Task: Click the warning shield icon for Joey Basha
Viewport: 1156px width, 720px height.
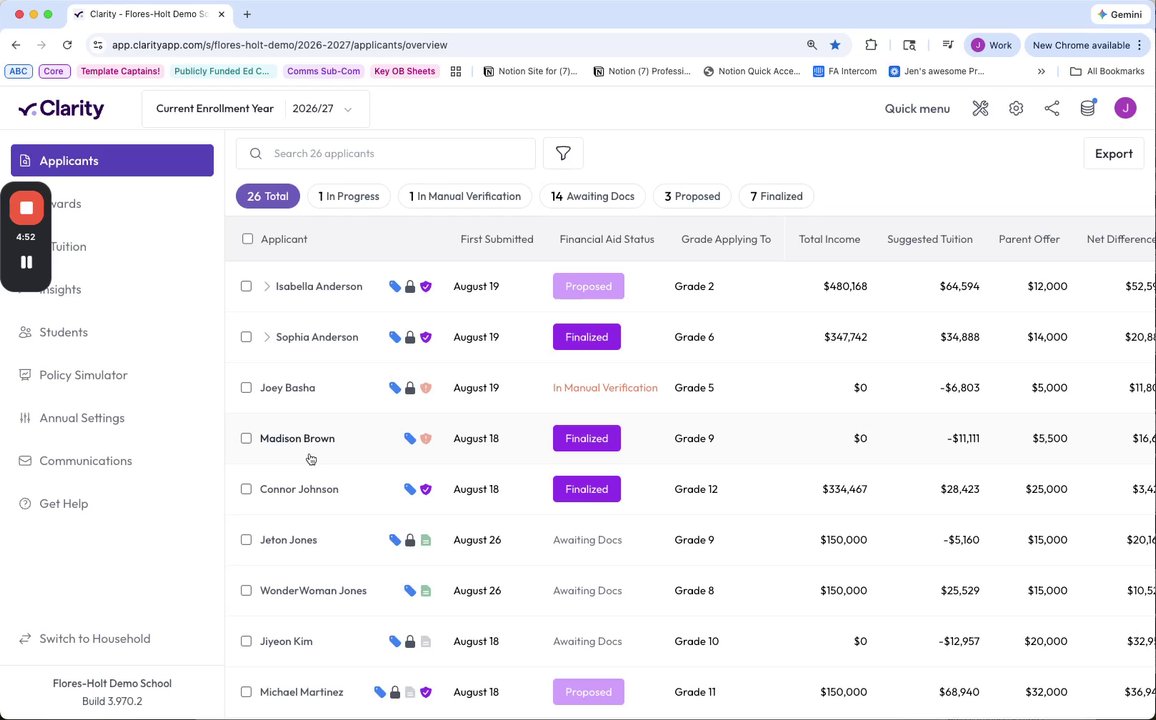Action: [x=425, y=388]
